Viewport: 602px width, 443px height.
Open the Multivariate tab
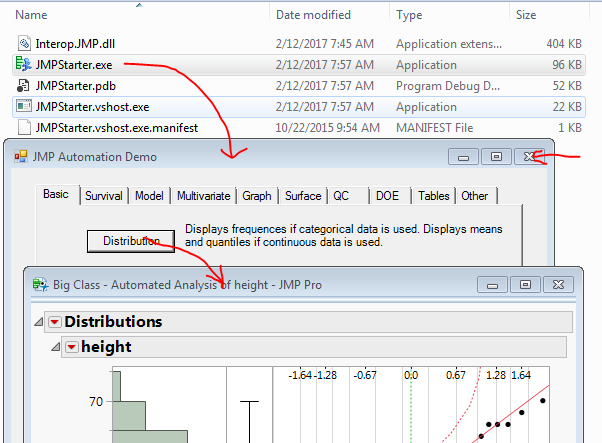coord(203,196)
